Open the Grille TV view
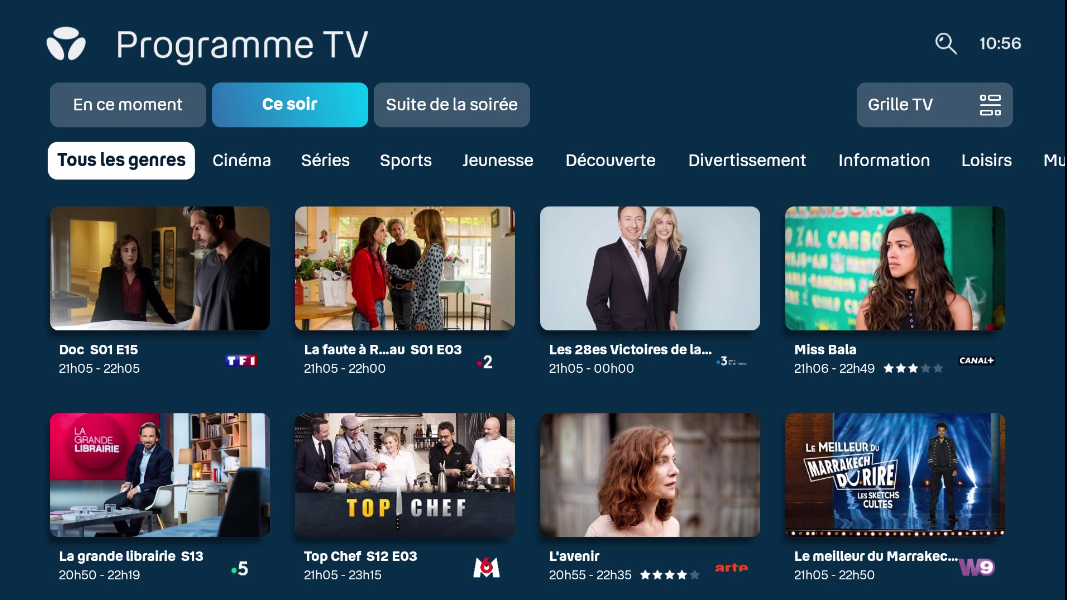The width and height of the screenshot is (1067, 600). point(934,105)
